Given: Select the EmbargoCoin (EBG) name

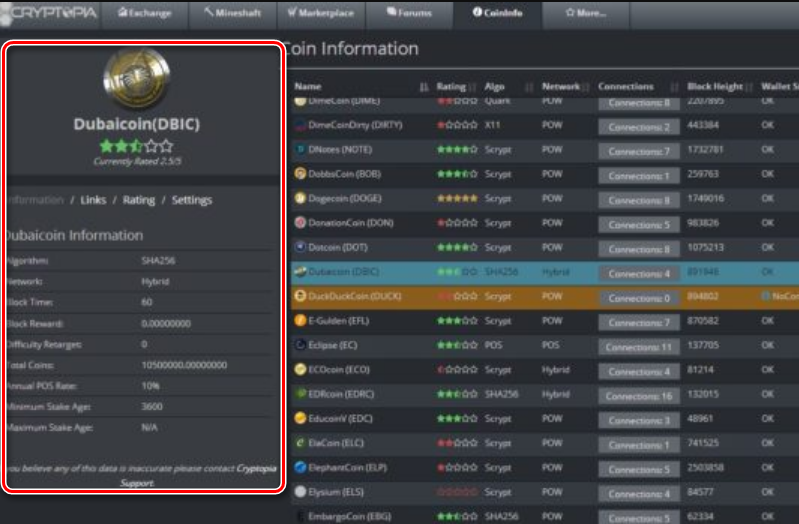Looking at the screenshot, I should (x=350, y=516).
